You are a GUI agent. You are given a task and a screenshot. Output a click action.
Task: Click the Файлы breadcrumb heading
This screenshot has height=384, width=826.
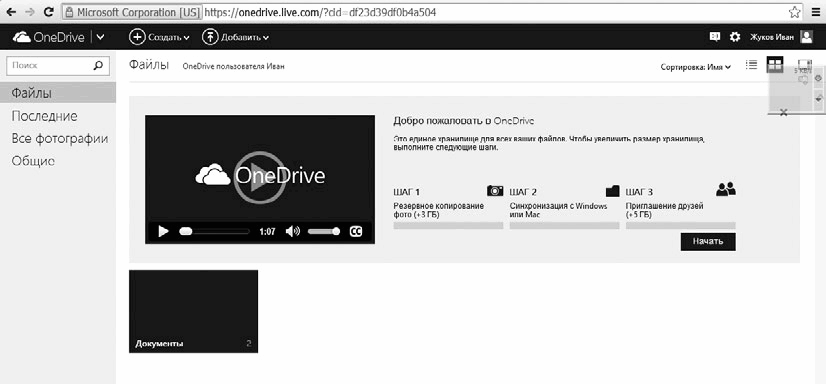pyautogui.click(x=149, y=65)
